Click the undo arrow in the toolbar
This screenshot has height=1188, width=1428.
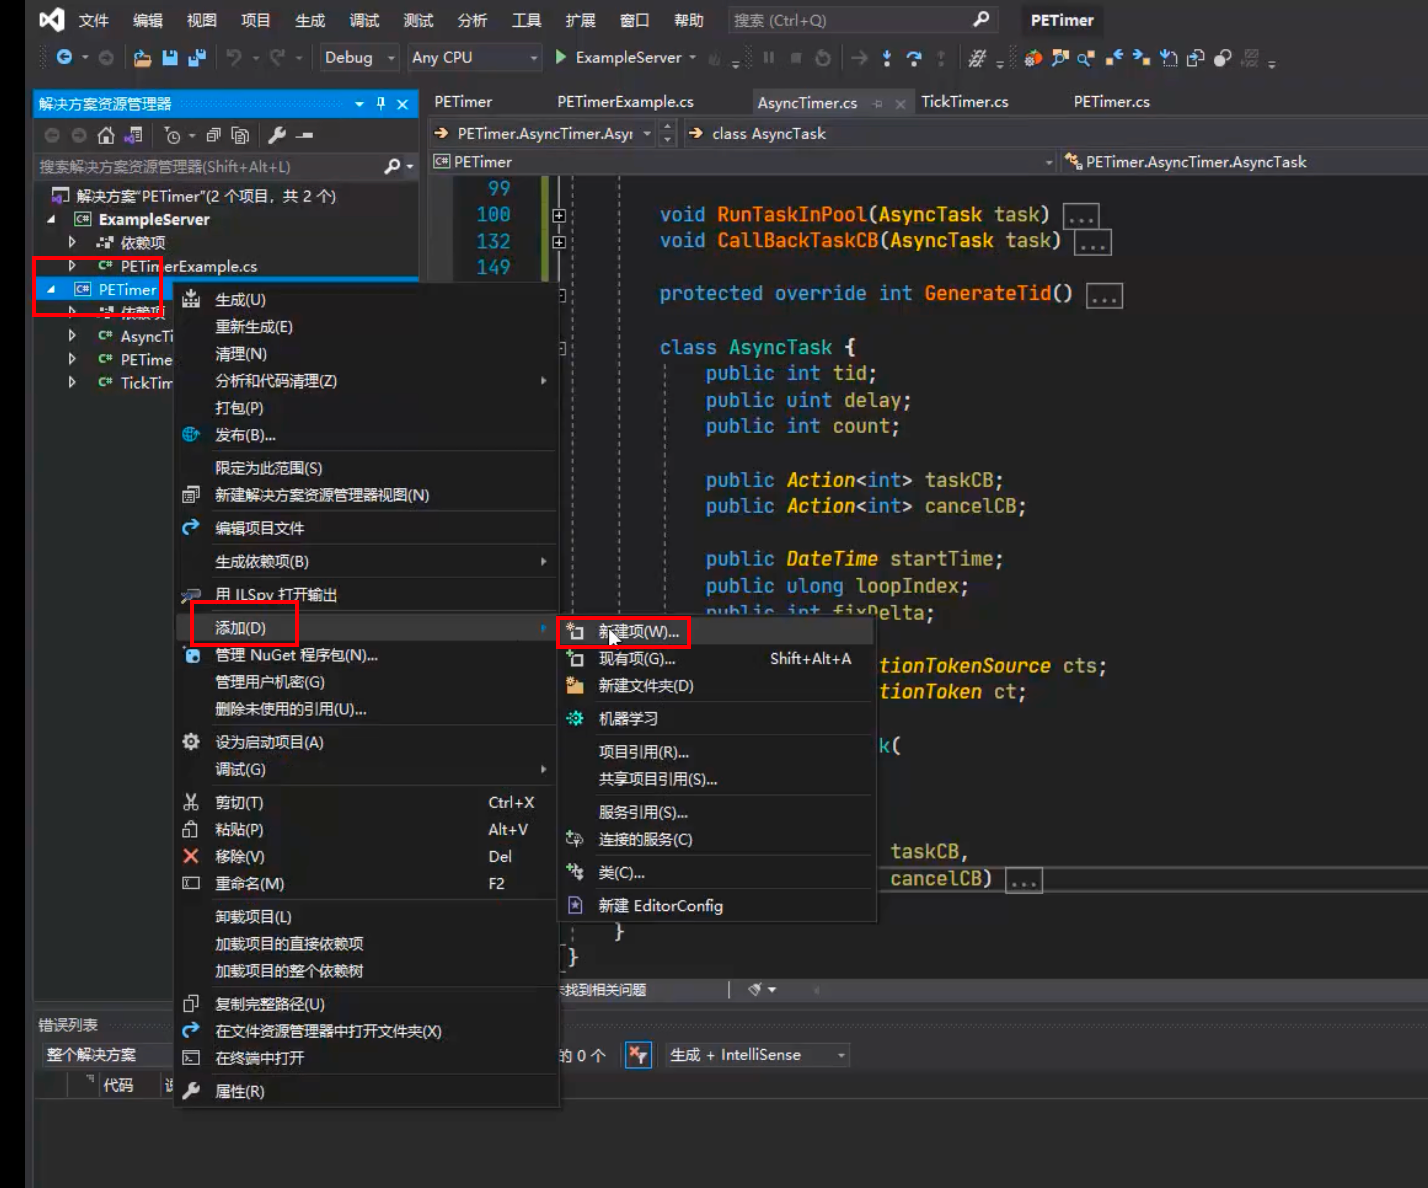pos(233,57)
